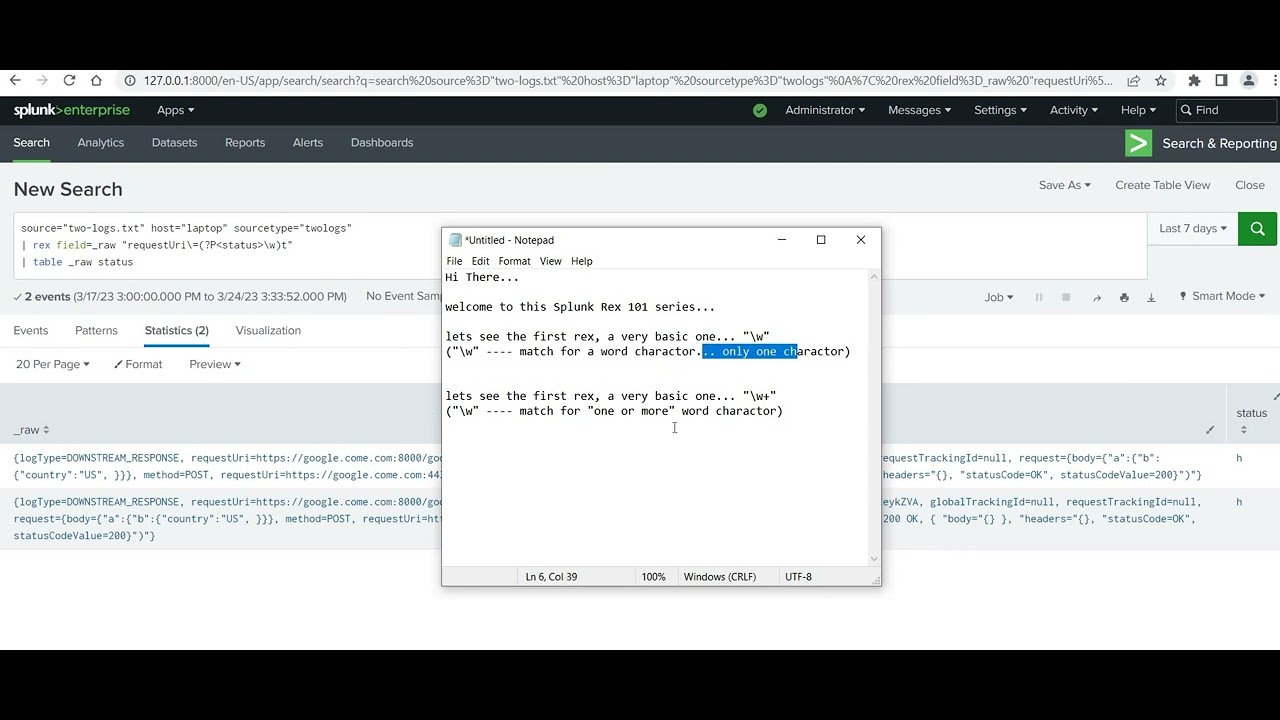Screen dimensions: 1280x720
Task: Click the Notepad title bar icon
Action: (456, 240)
